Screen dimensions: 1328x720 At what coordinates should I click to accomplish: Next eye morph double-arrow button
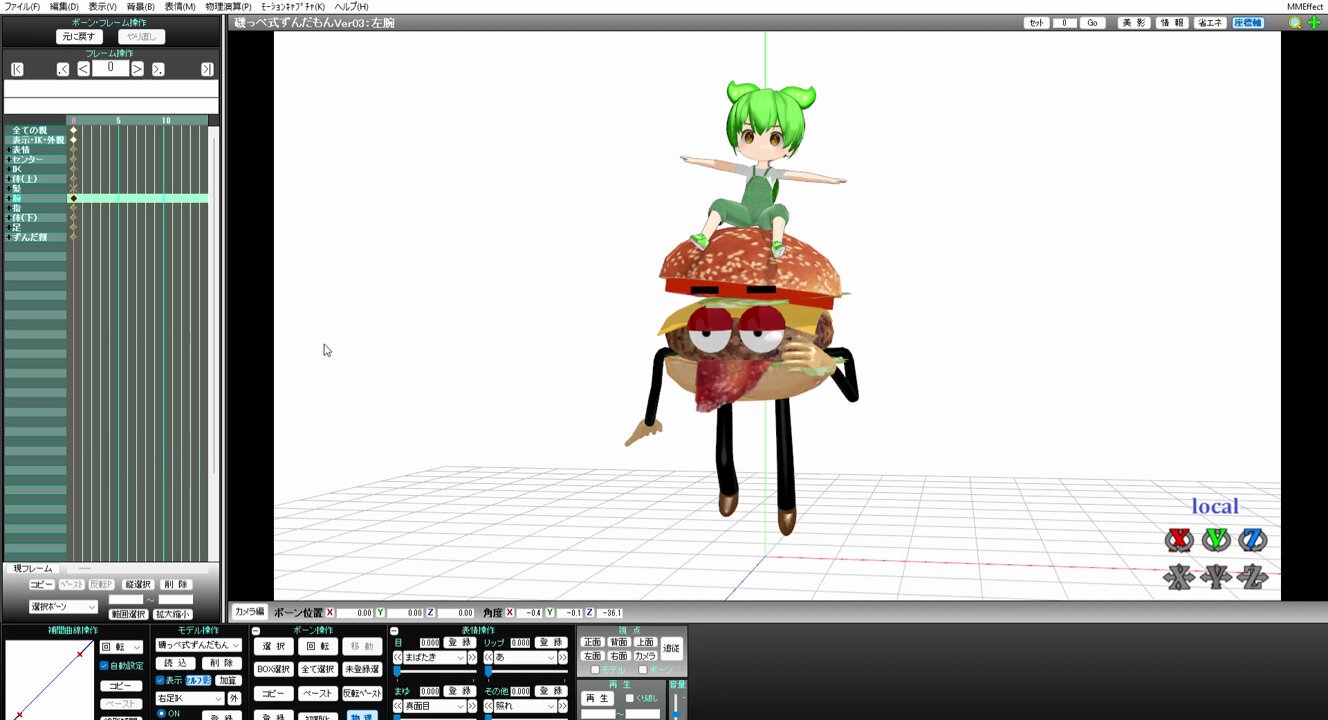(x=473, y=658)
